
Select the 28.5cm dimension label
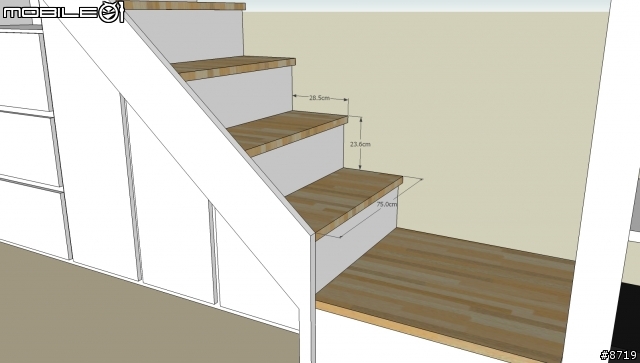[x=319, y=98]
